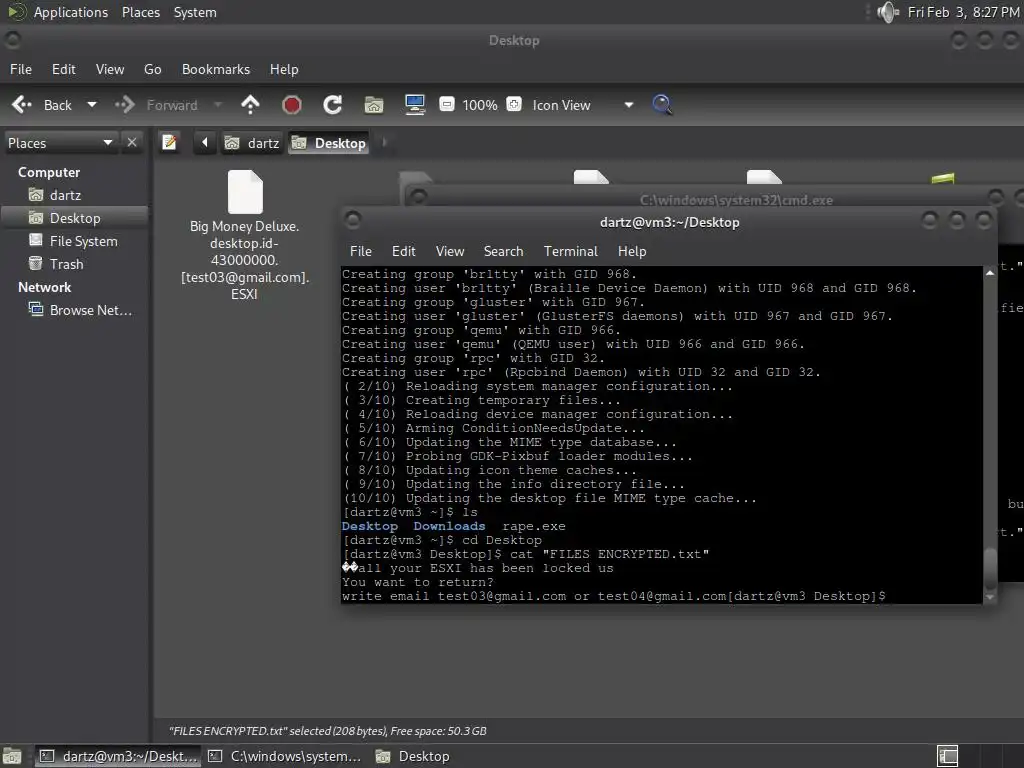The width and height of the screenshot is (1024, 768).
Task: Open the Bookmarks menu
Action: point(216,69)
